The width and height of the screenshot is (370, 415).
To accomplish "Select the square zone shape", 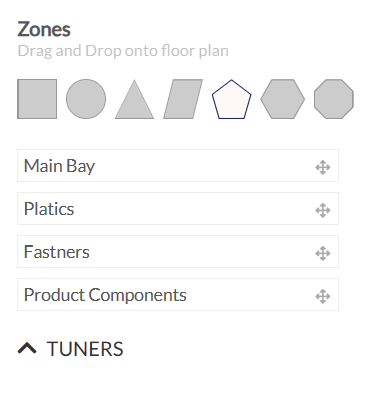I will [x=37, y=99].
